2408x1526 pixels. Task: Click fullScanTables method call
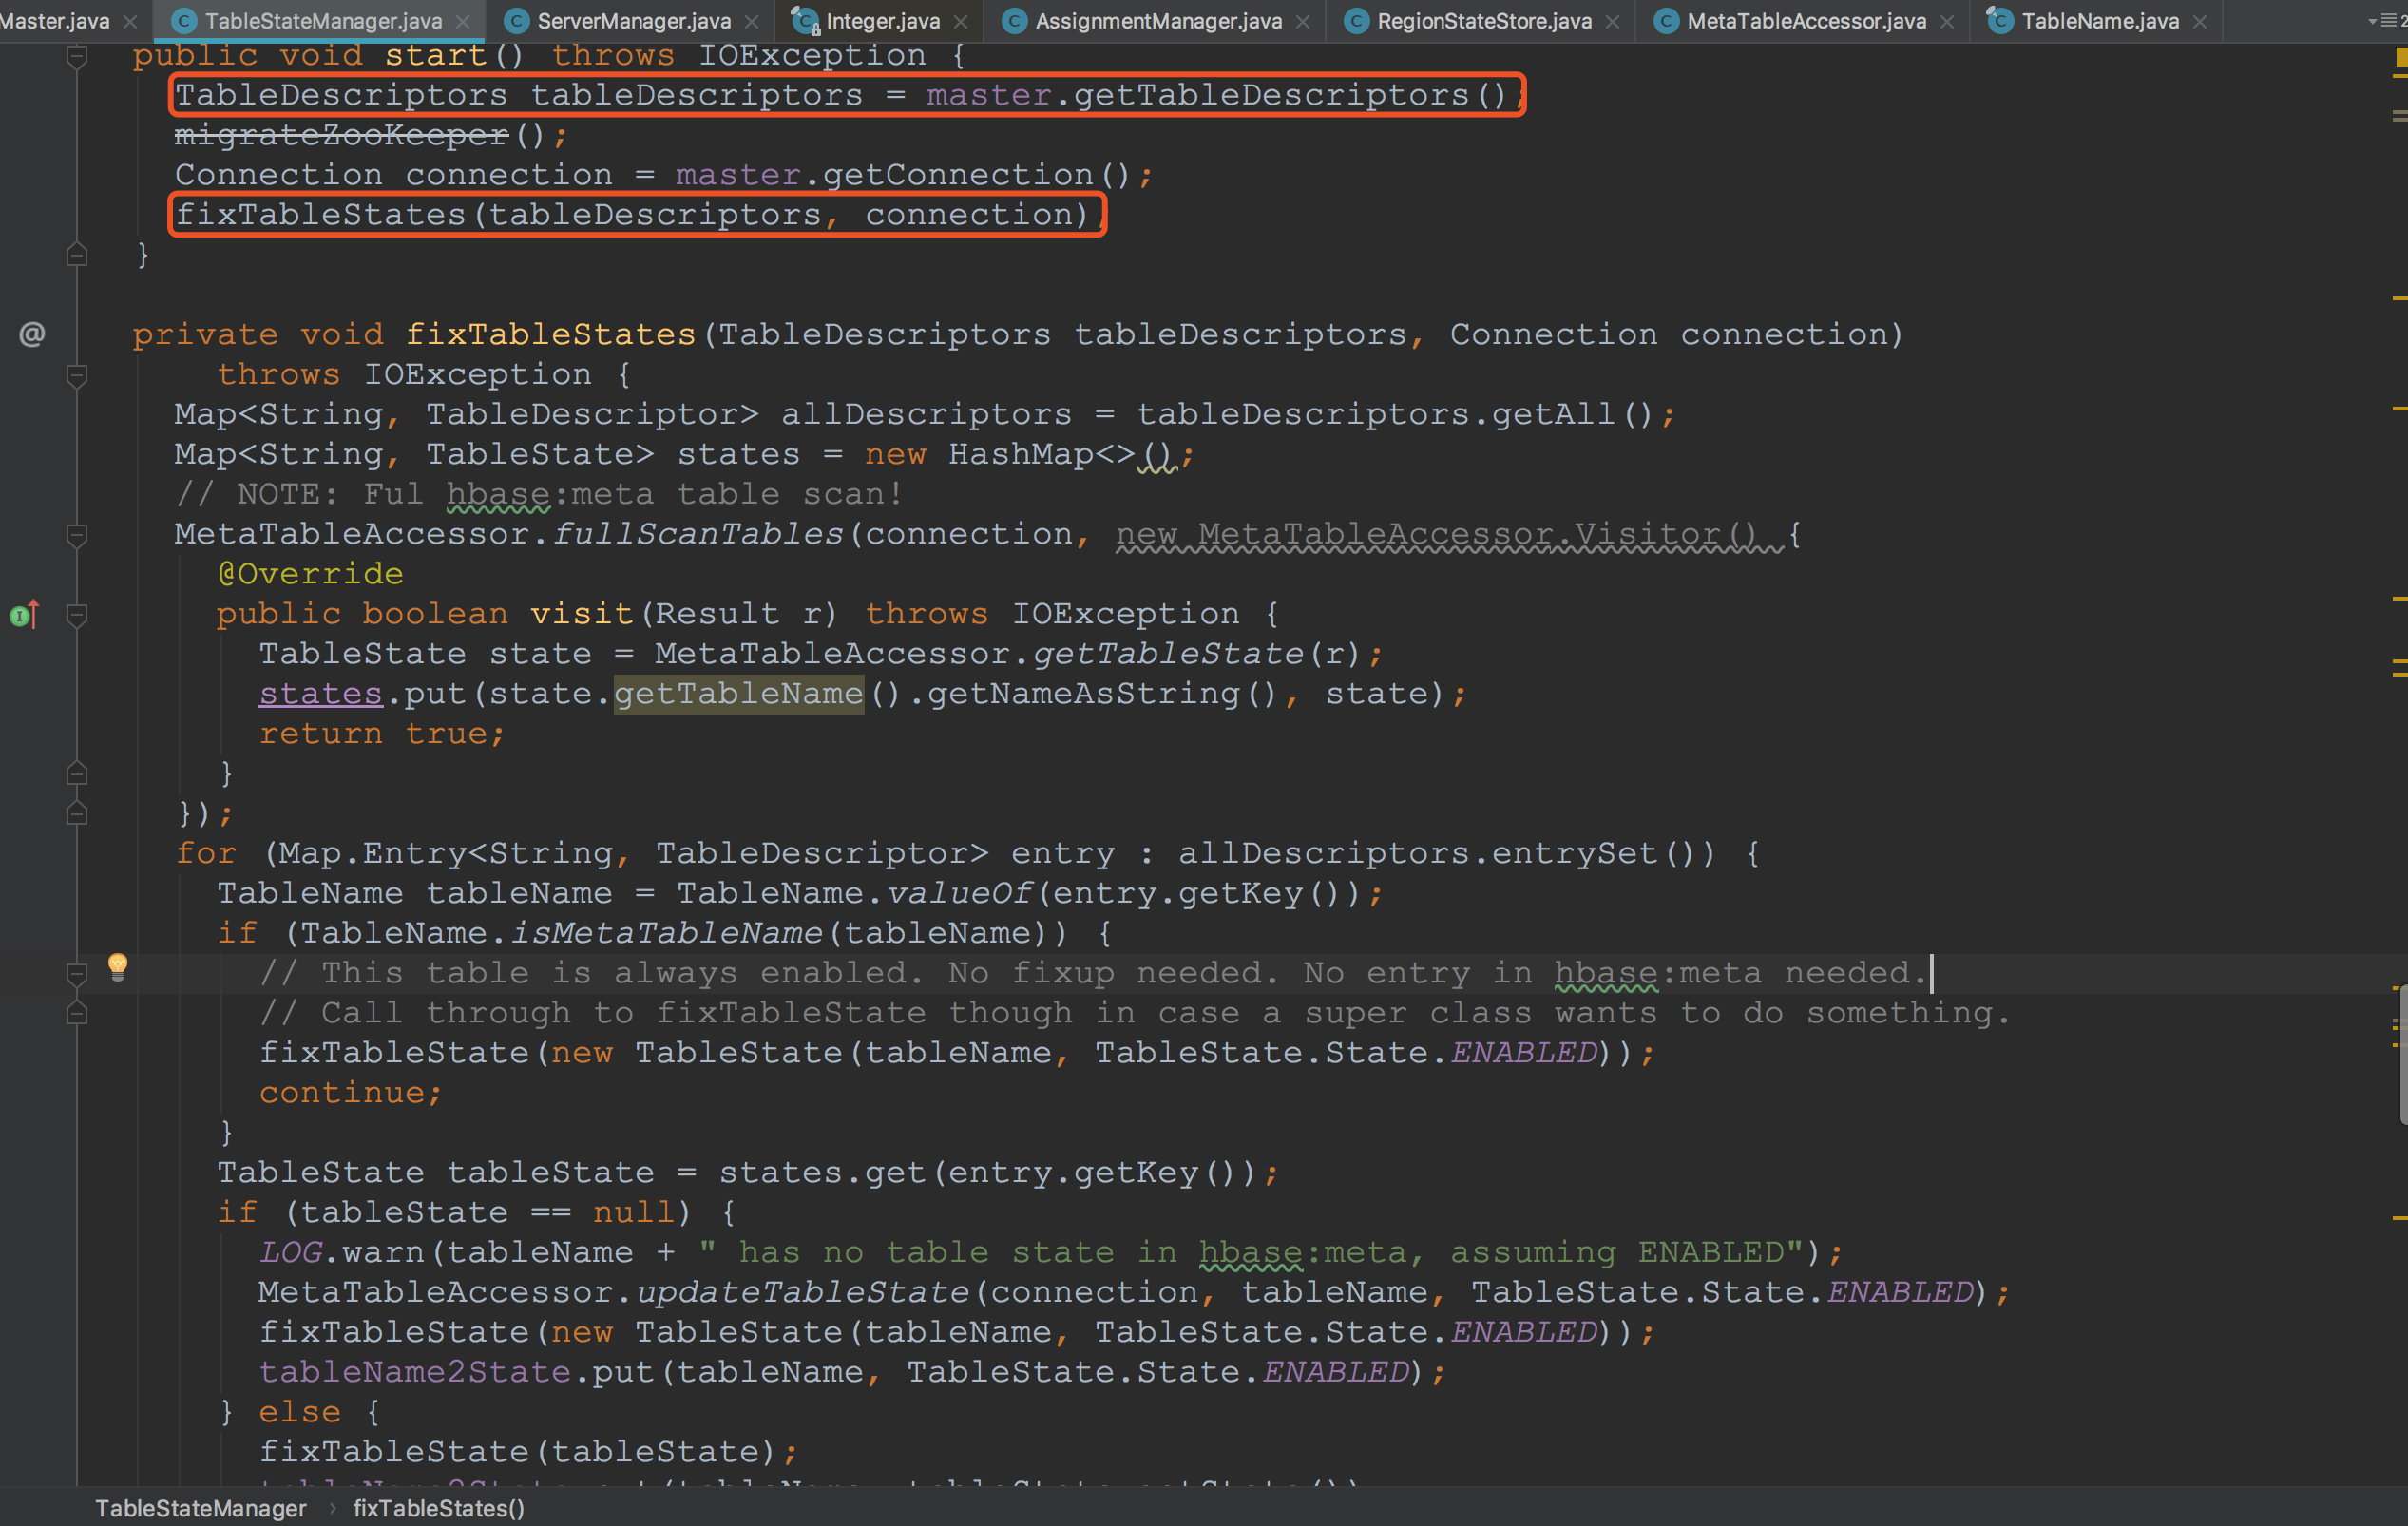pyautogui.click(x=698, y=534)
